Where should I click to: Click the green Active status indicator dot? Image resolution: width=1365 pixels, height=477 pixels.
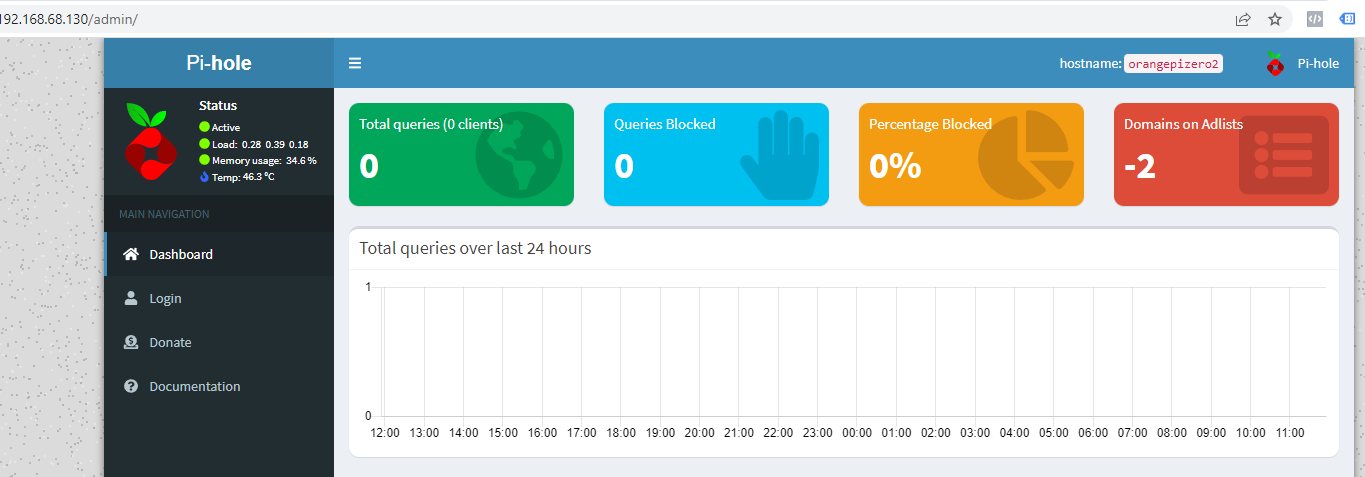[x=204, y=127]
